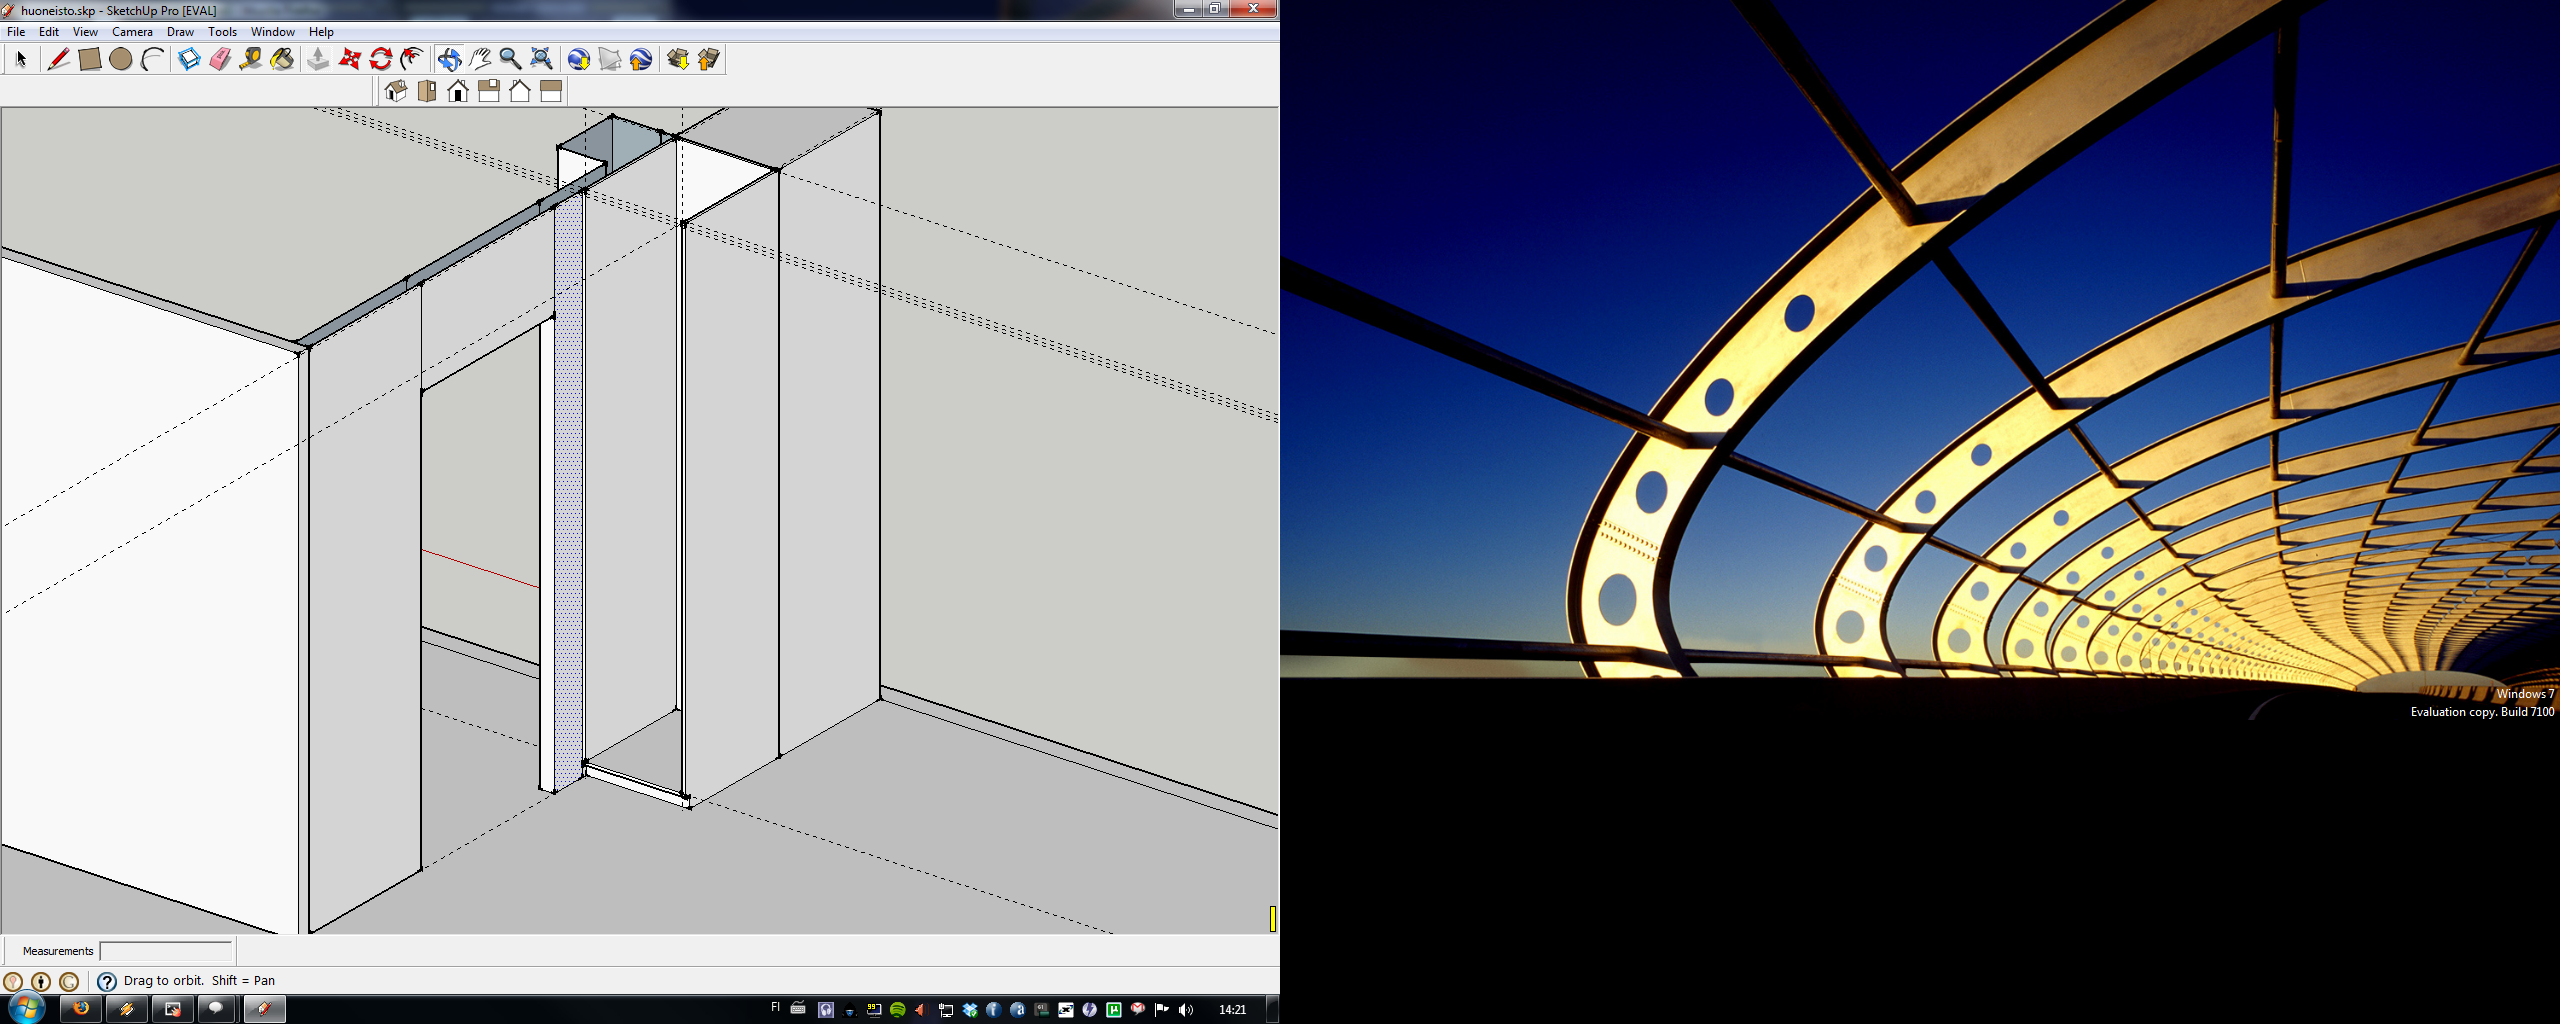This screenshot has width=2560, height=1024.
Task: Select the Offset tool
Action: point(411,60)
